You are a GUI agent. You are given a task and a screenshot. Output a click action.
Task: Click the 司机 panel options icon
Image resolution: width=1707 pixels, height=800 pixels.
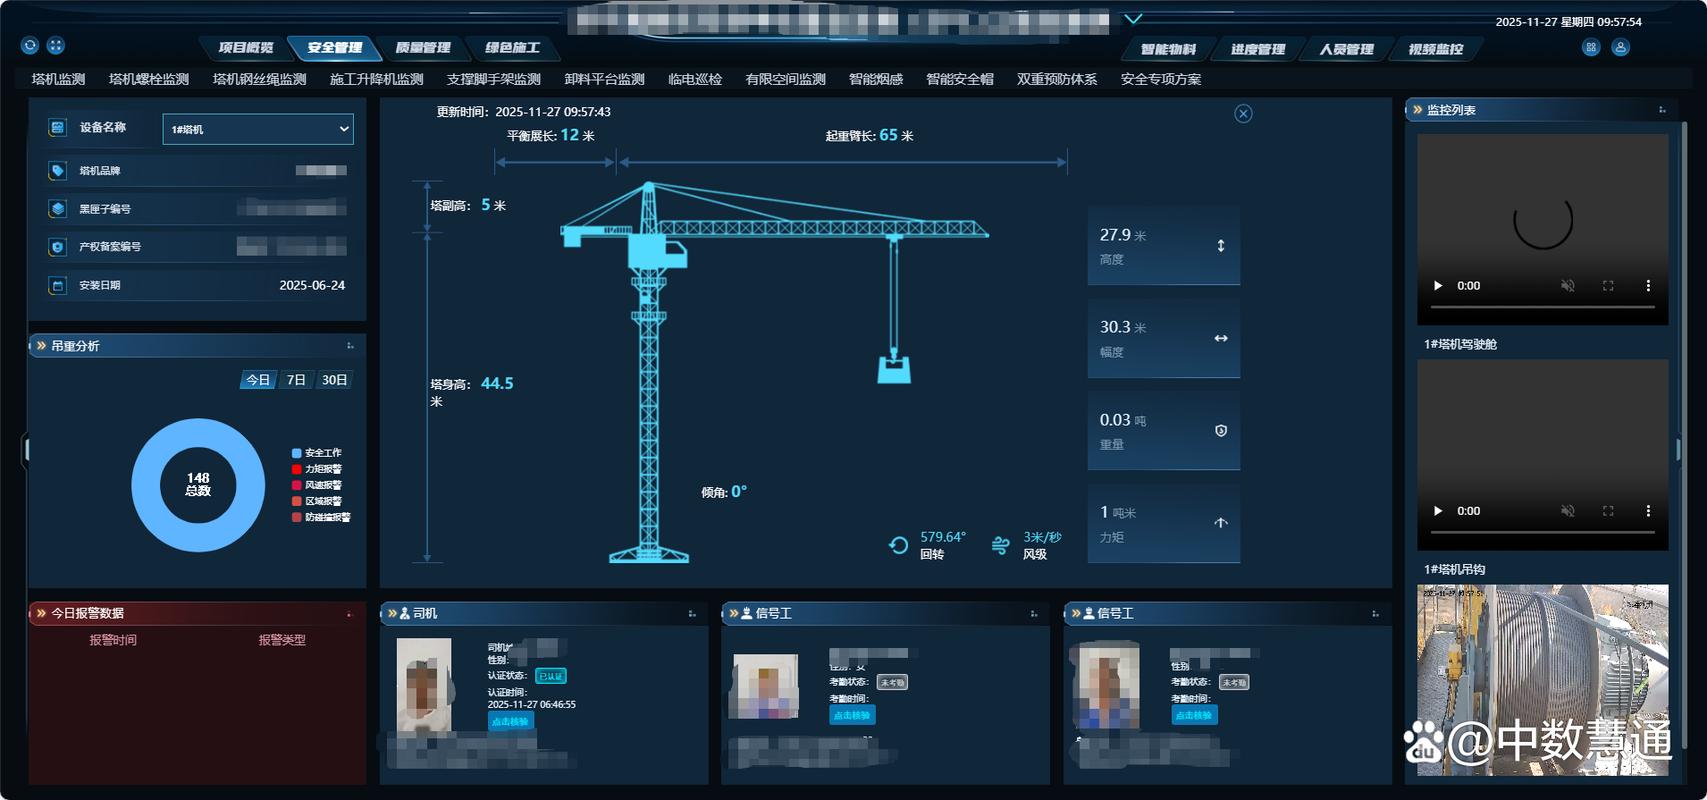[692, 614]
